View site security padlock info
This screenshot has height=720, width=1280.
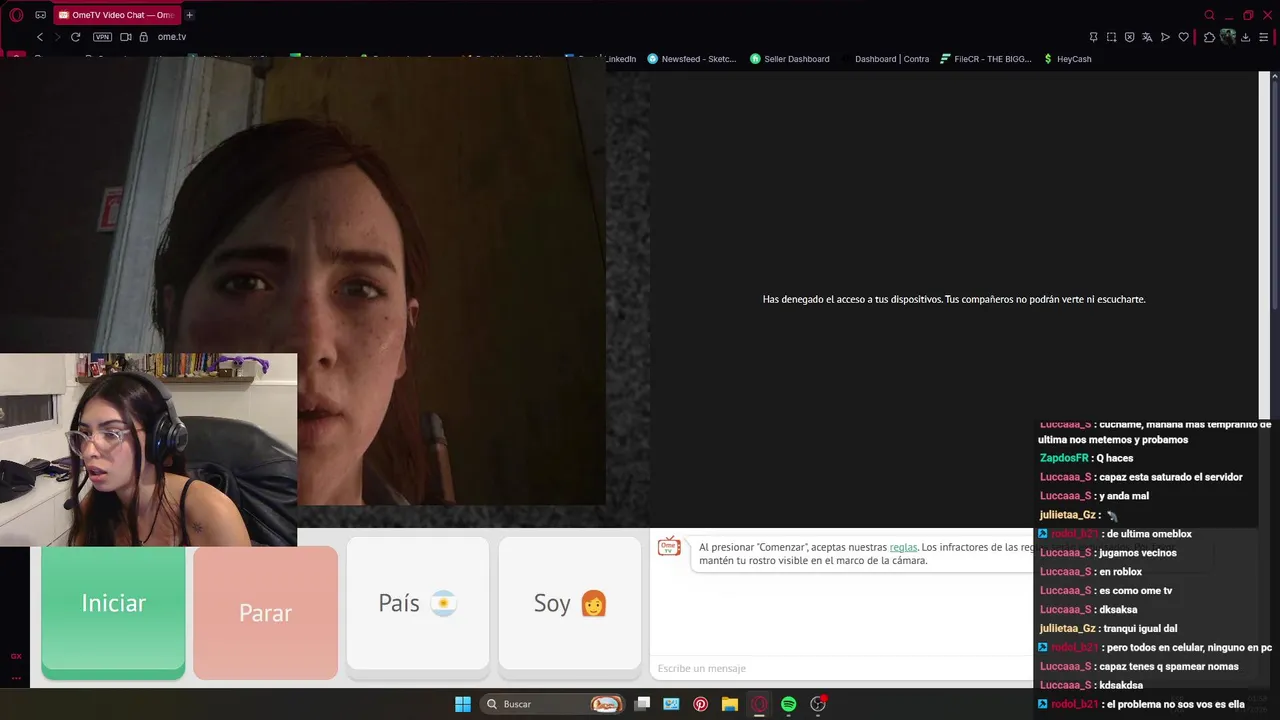pyautogui.click(x=143, y=37)
